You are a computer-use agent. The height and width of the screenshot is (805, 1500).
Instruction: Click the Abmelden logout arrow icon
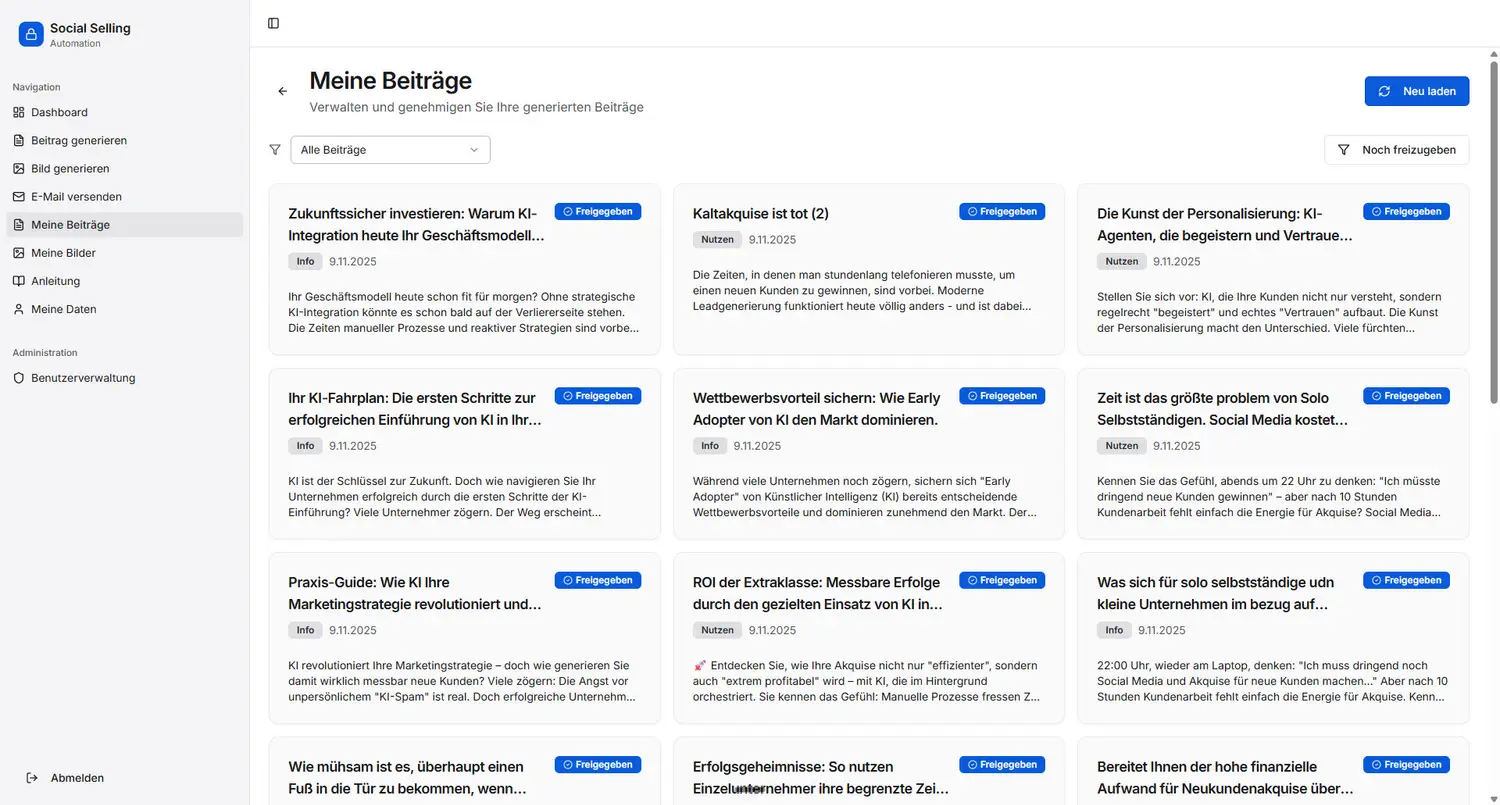click(x=32, y=778)
